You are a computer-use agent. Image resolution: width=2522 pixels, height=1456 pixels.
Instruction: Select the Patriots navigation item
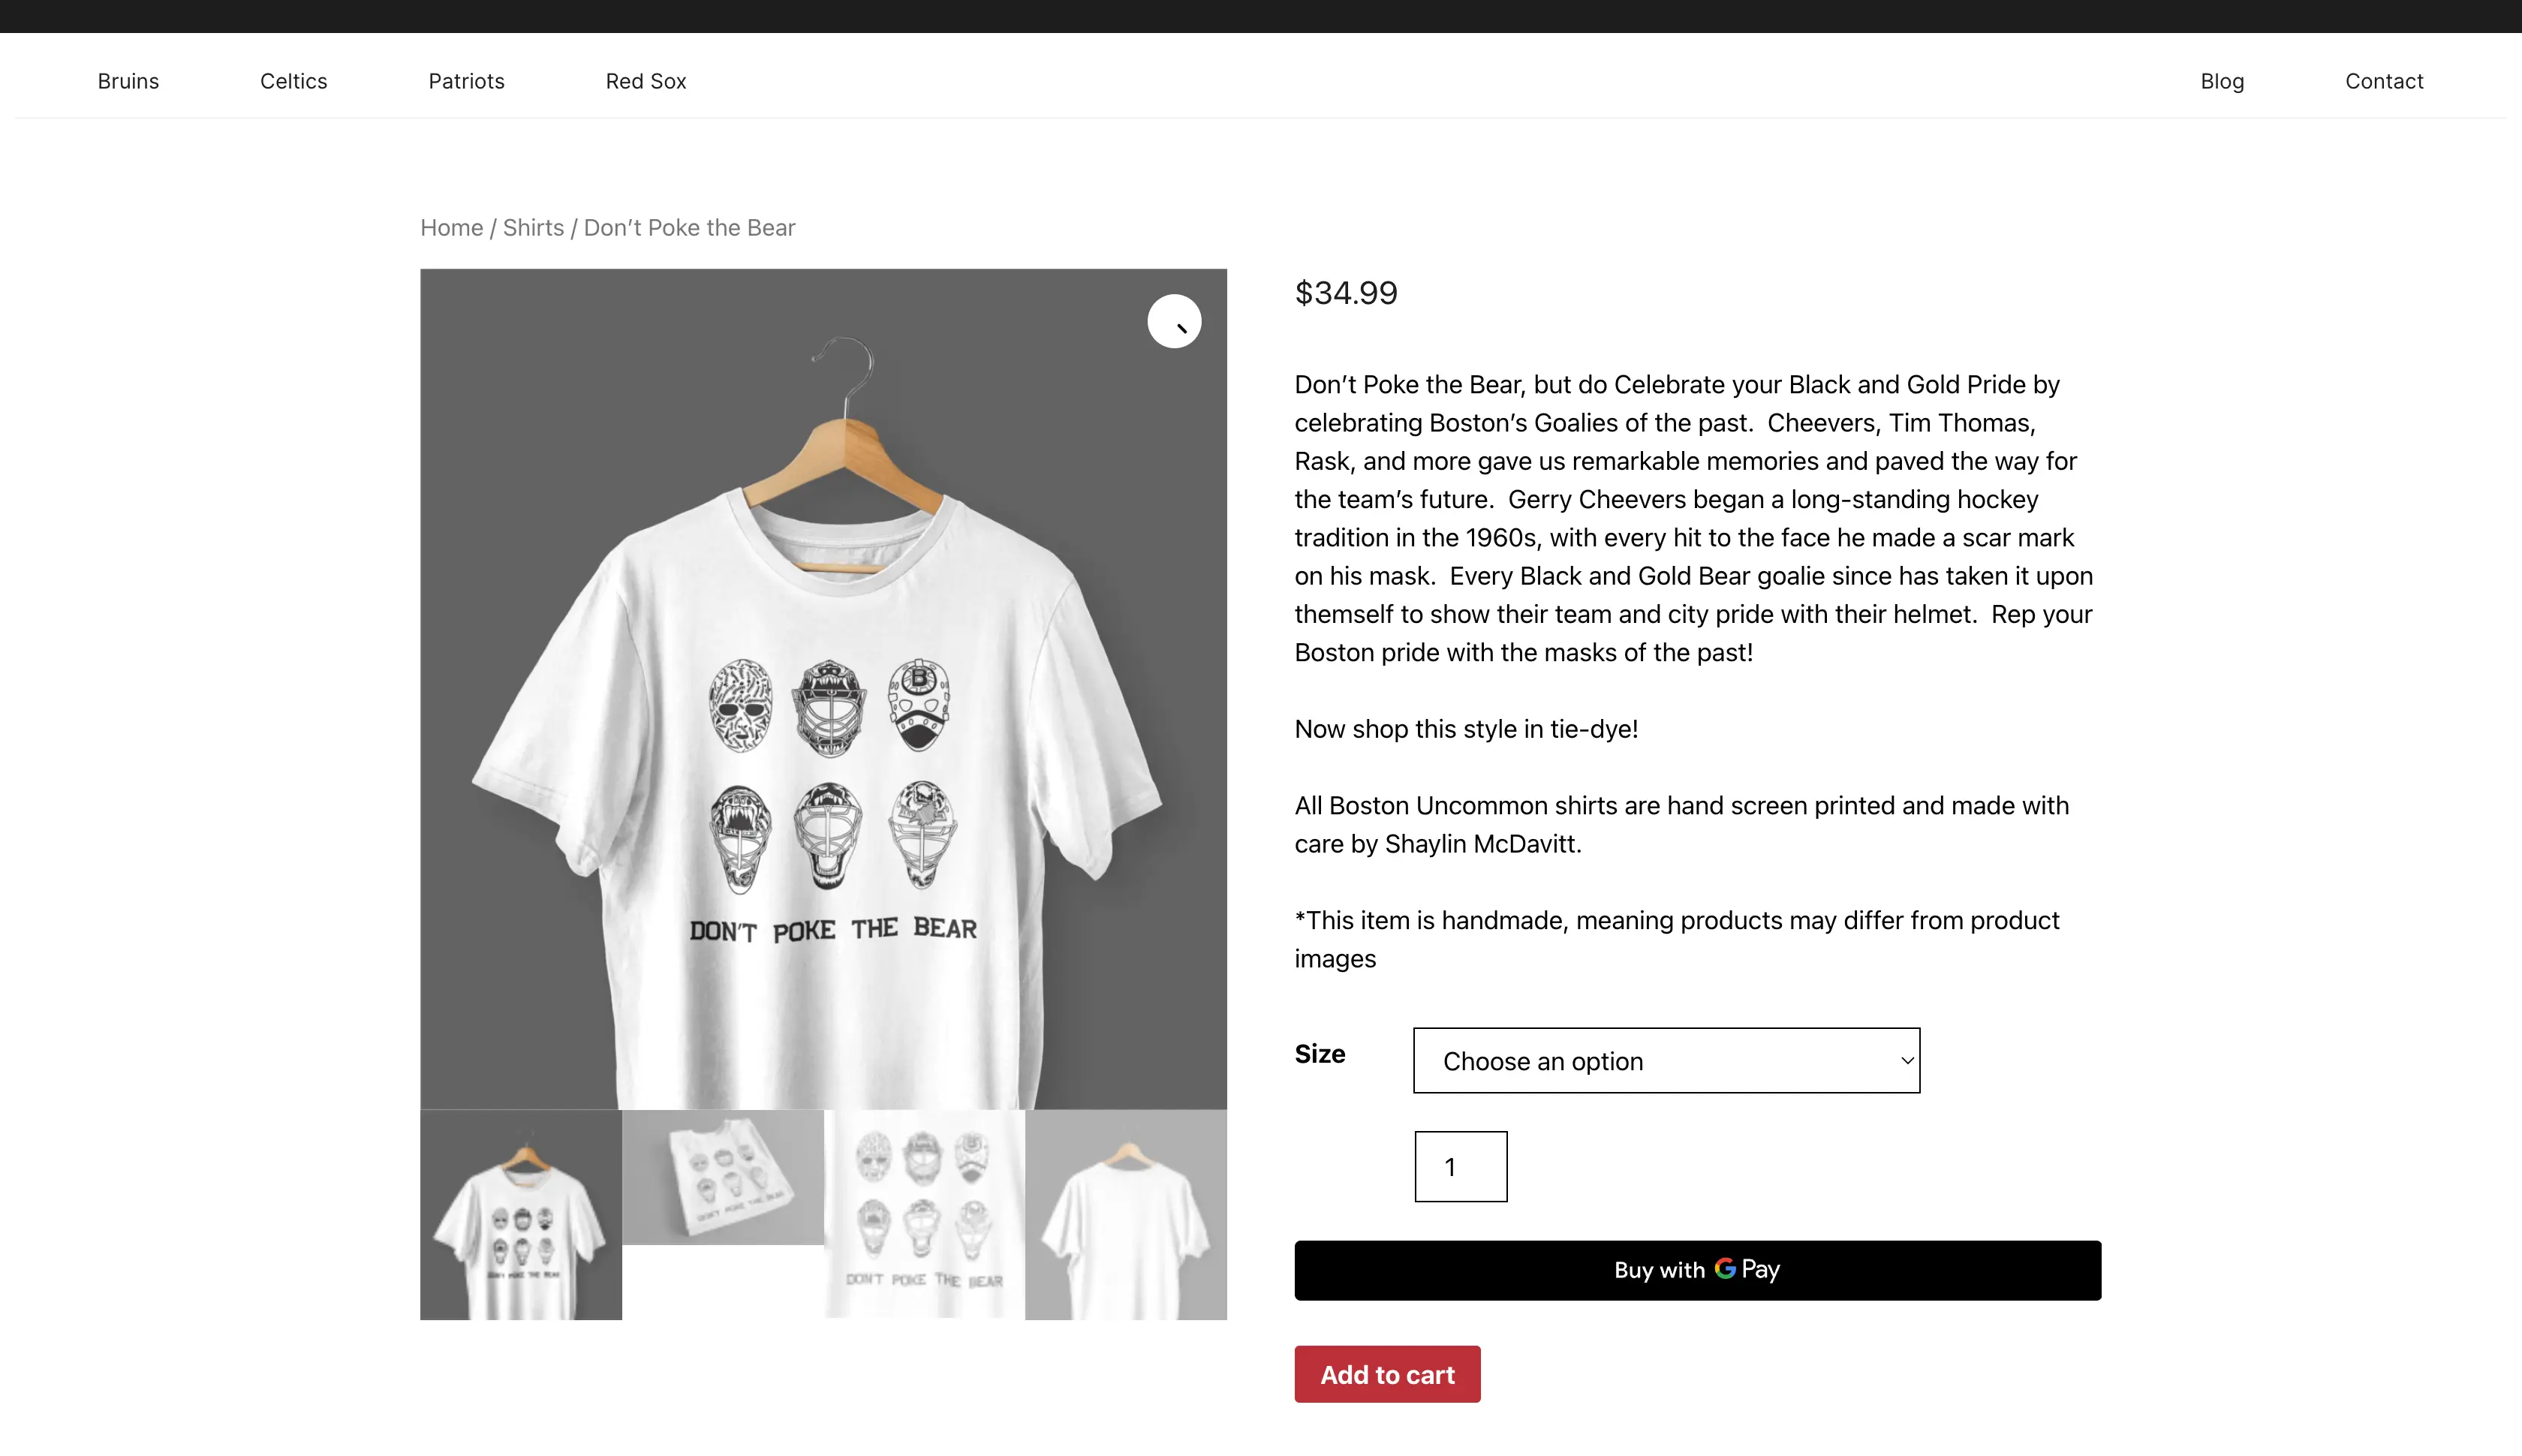[466, 81]
